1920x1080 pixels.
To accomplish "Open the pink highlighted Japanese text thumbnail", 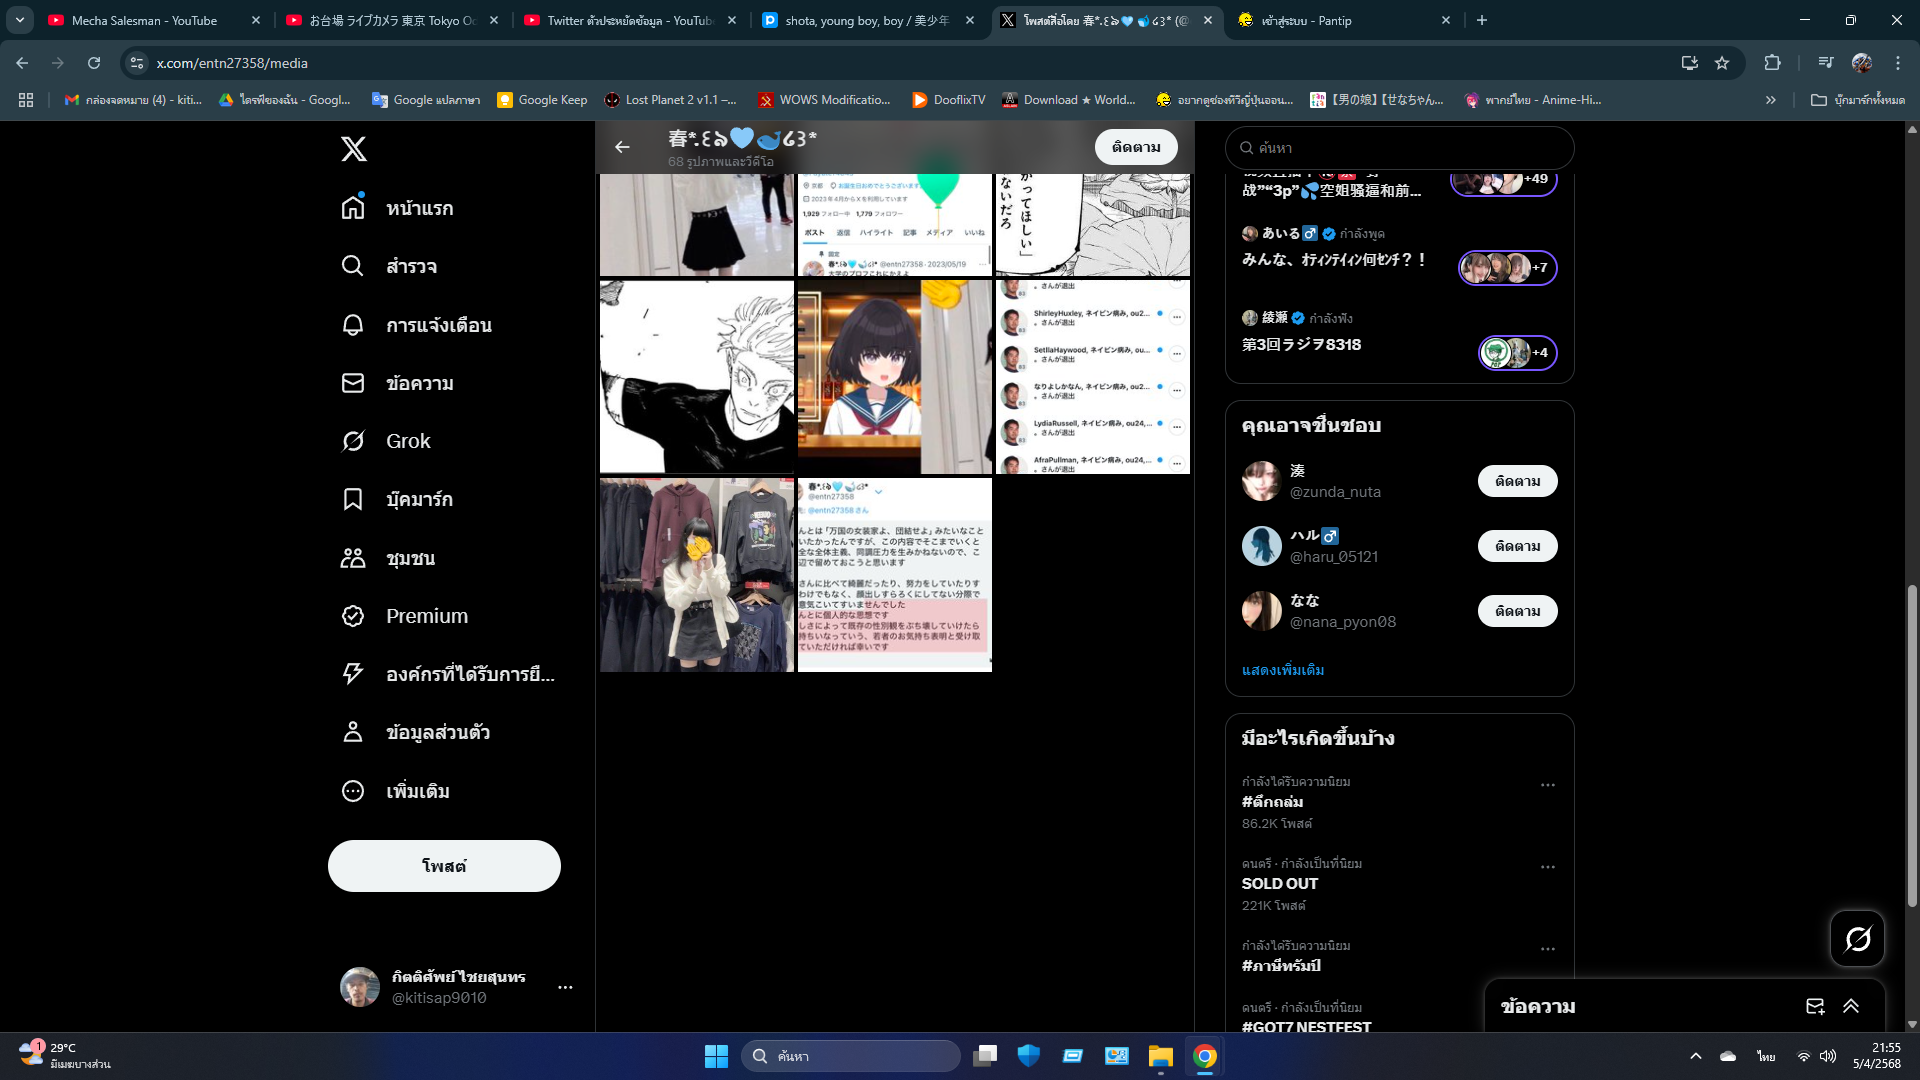I will tap(895, 575).
